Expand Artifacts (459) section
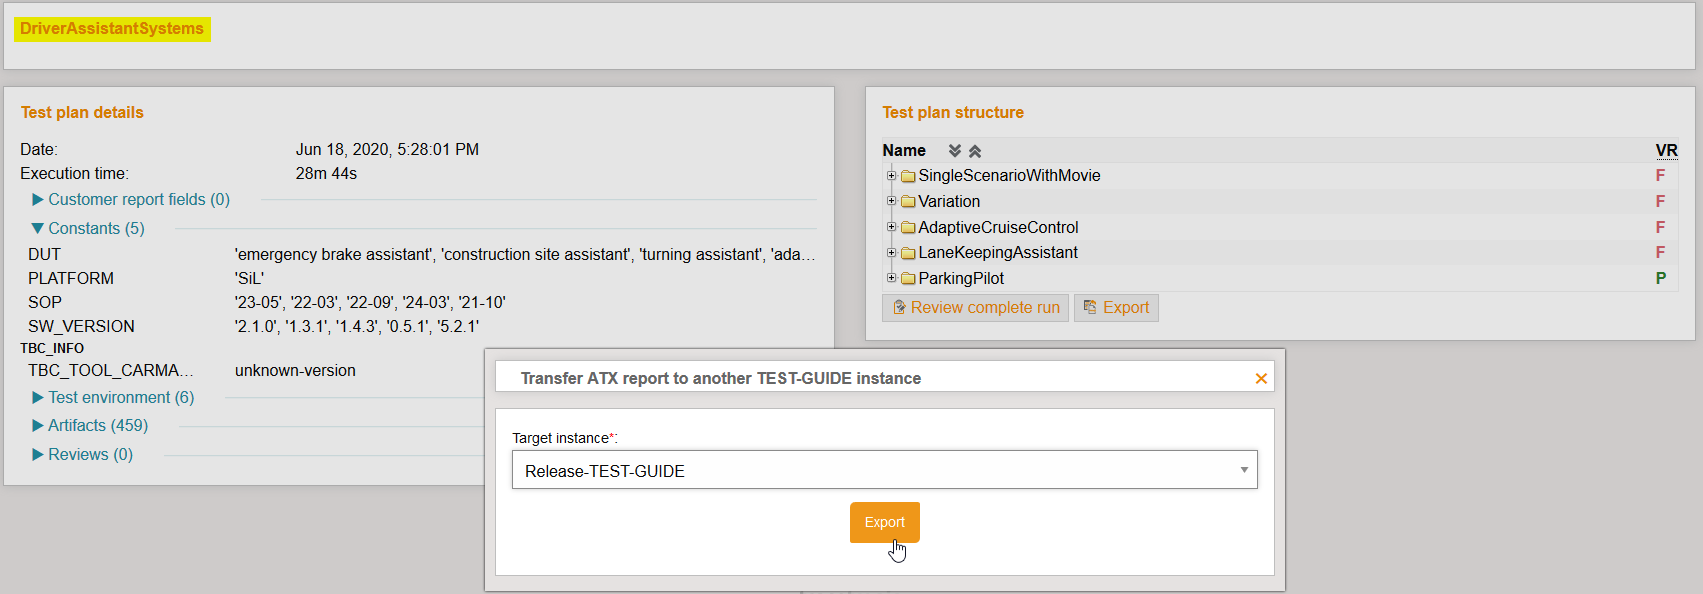This screenshot has width=1703, height=594. [x=90, y=425]
